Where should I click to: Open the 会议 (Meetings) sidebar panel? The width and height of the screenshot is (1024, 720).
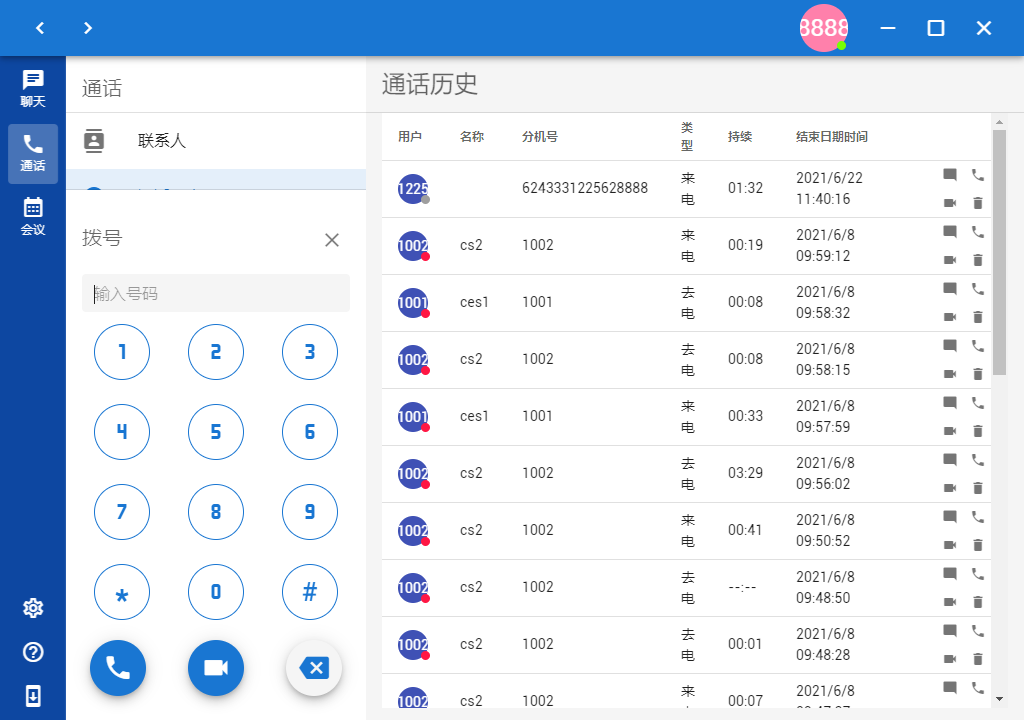point(33,210)
